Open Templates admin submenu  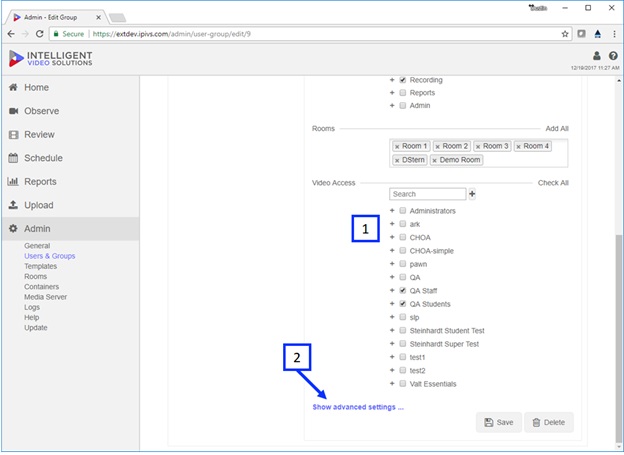pyautogui.click(x=41, y=266)
